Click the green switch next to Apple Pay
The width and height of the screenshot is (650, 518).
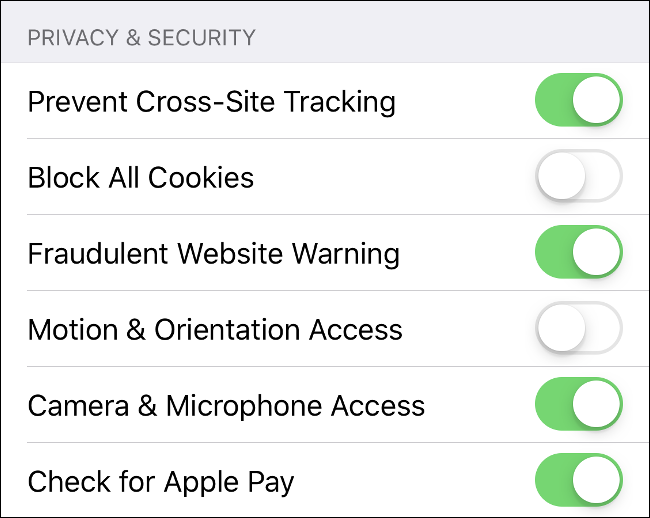(579, 481)
